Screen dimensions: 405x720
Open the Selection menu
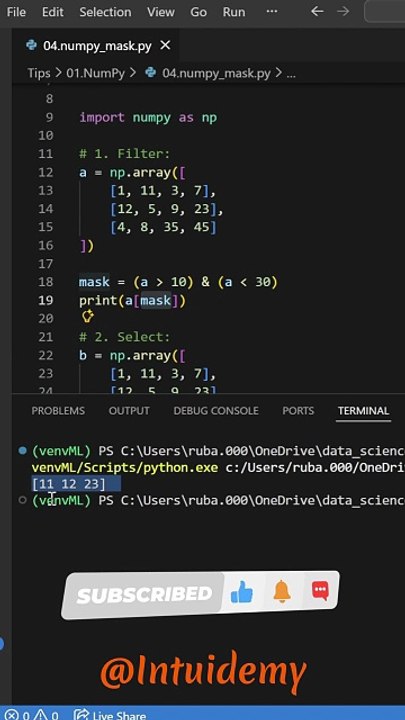(105, 11)
